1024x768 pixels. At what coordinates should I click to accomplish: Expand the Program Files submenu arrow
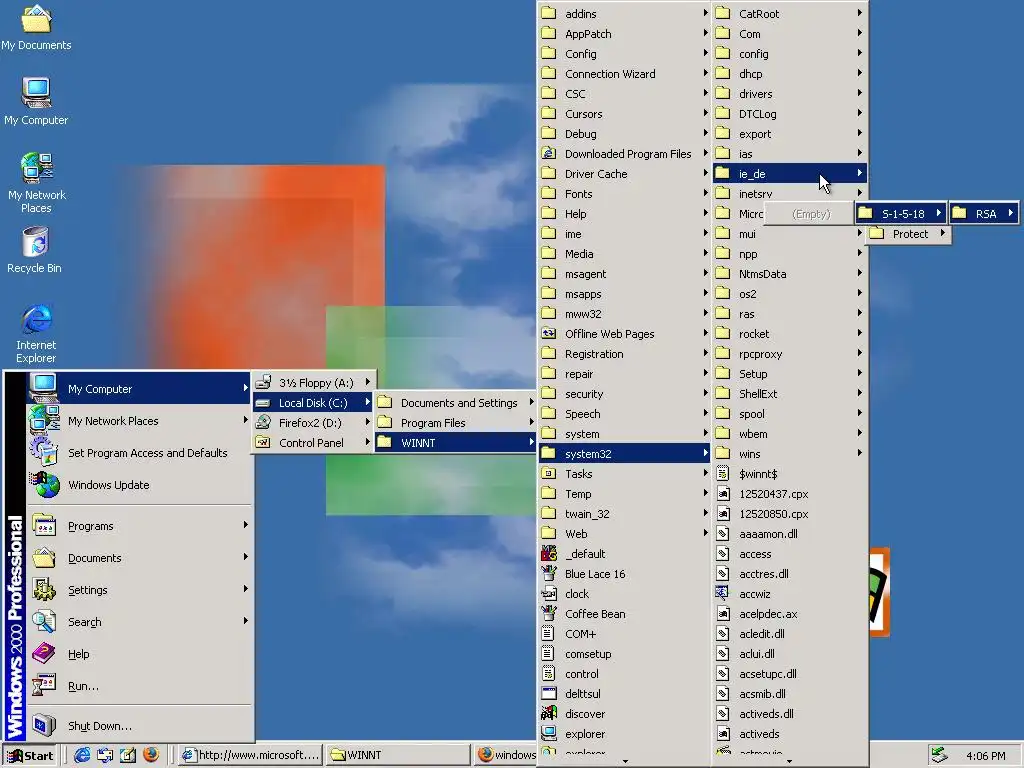click(x=532, y=422)
